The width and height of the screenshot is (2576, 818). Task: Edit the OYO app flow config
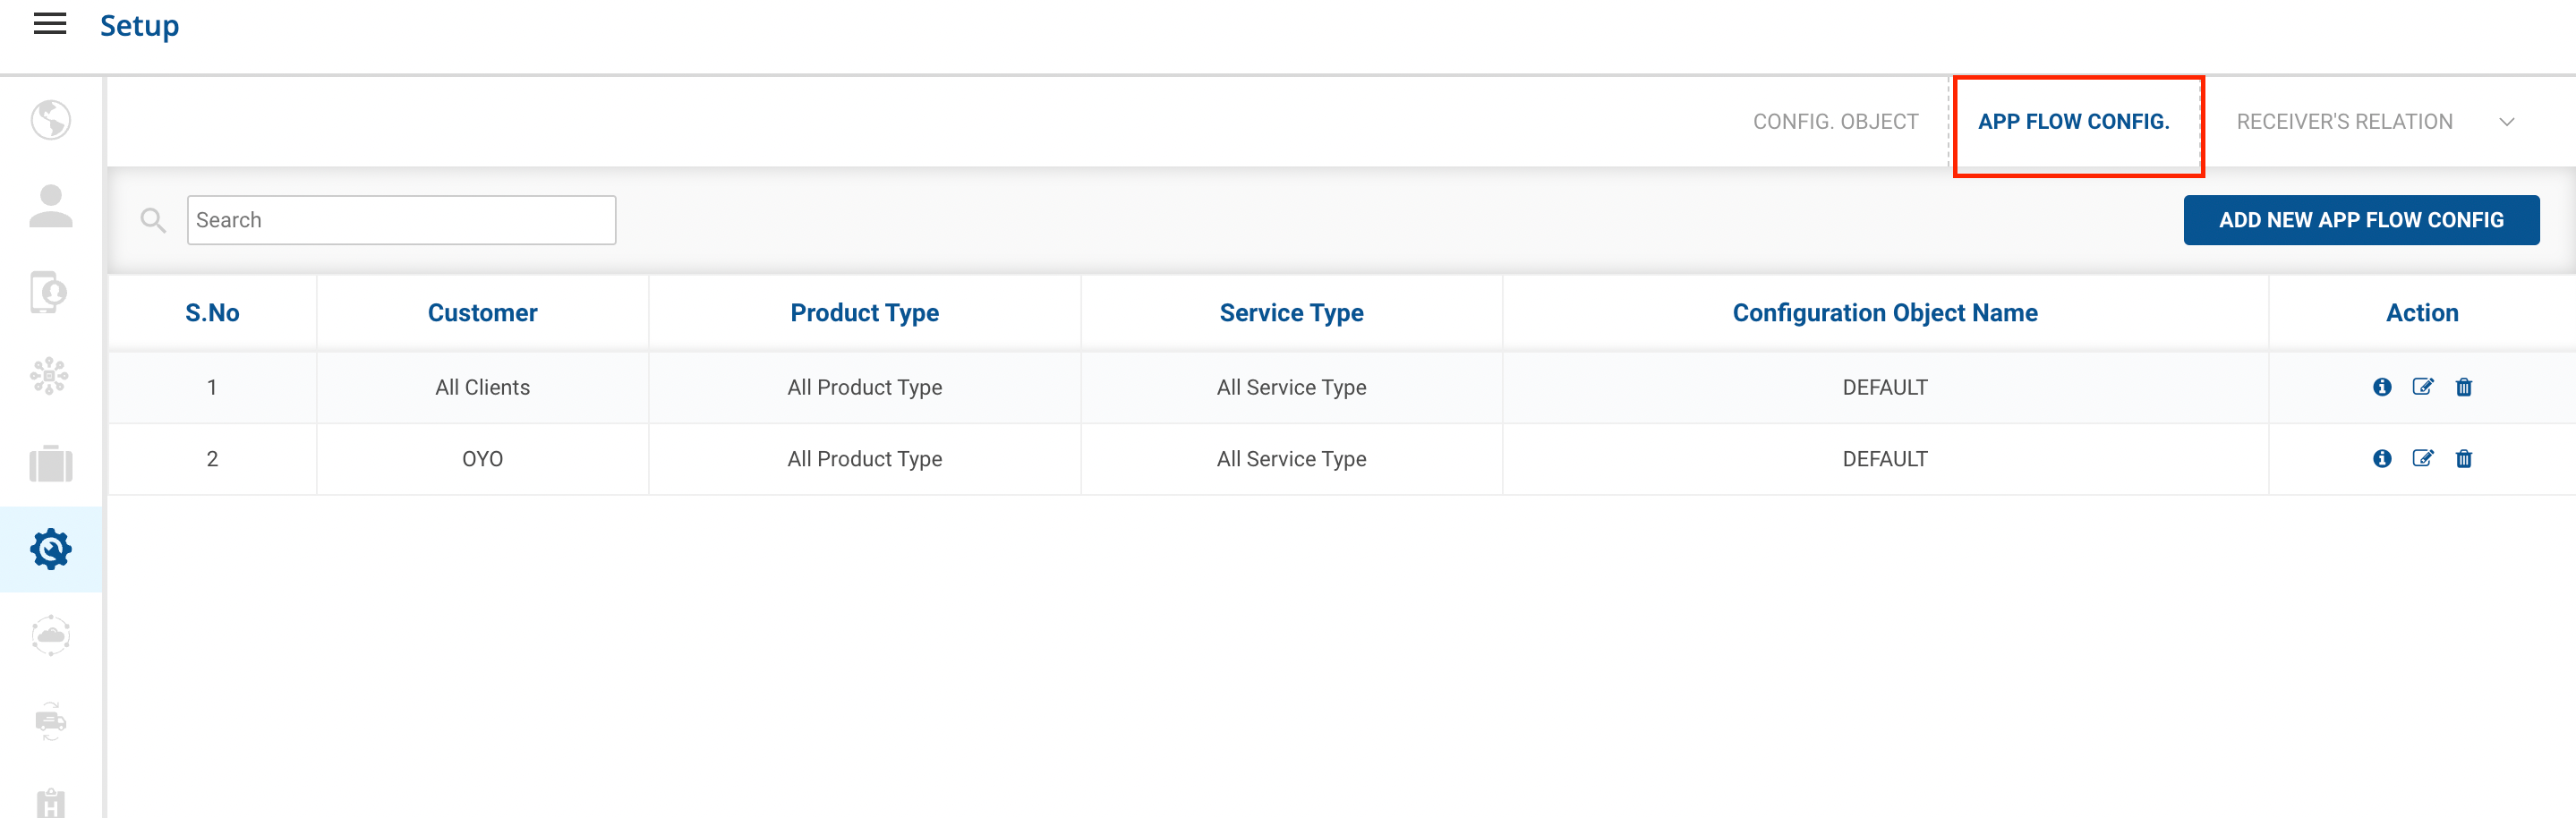[2422, 459]
